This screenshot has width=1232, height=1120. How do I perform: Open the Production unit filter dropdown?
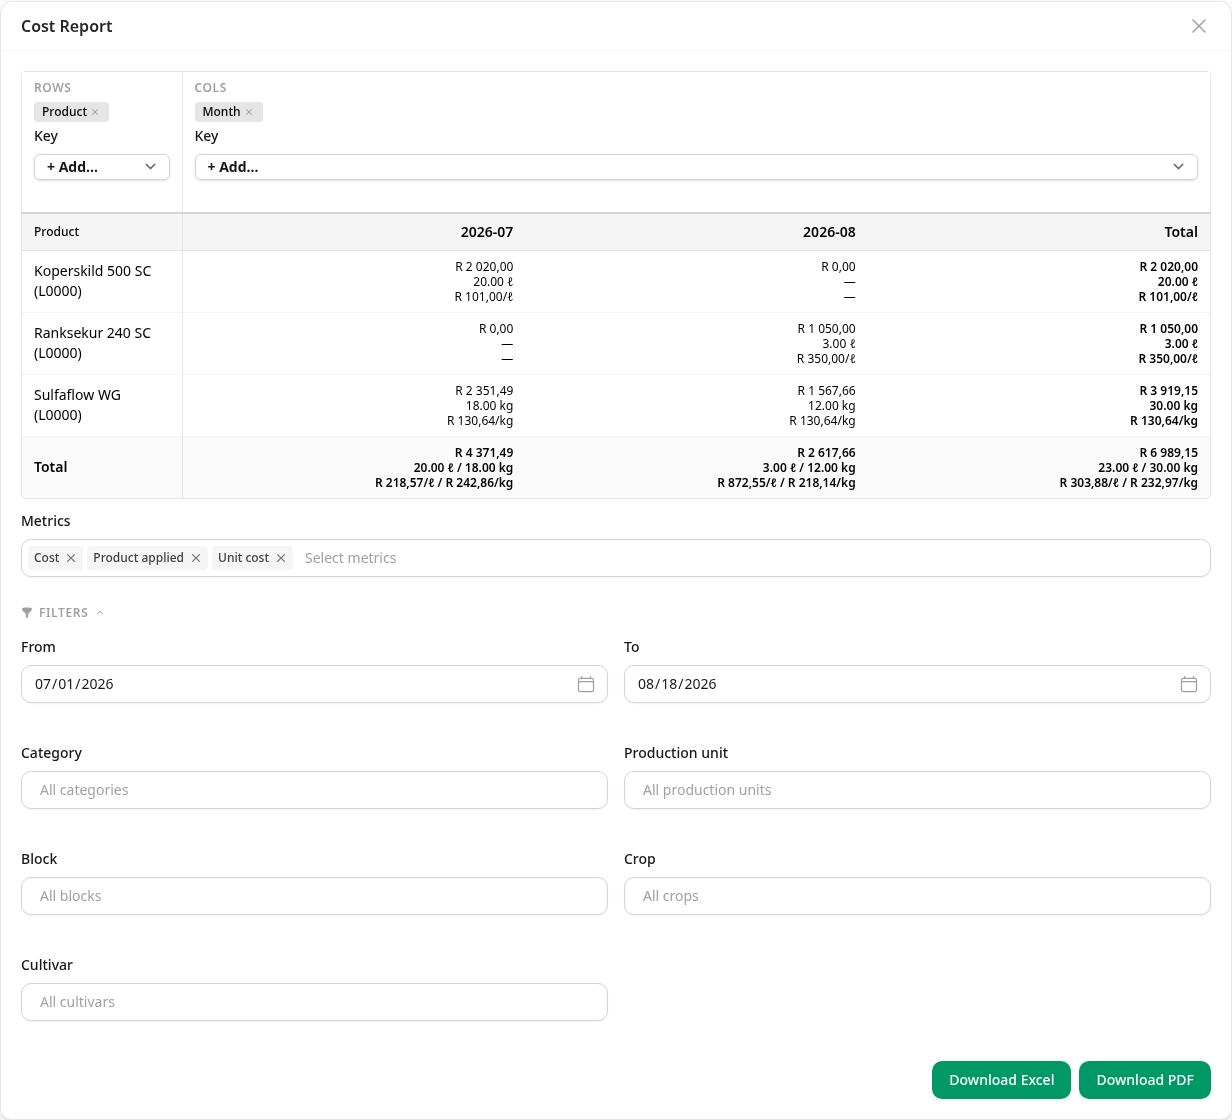(x=917, y=790)
